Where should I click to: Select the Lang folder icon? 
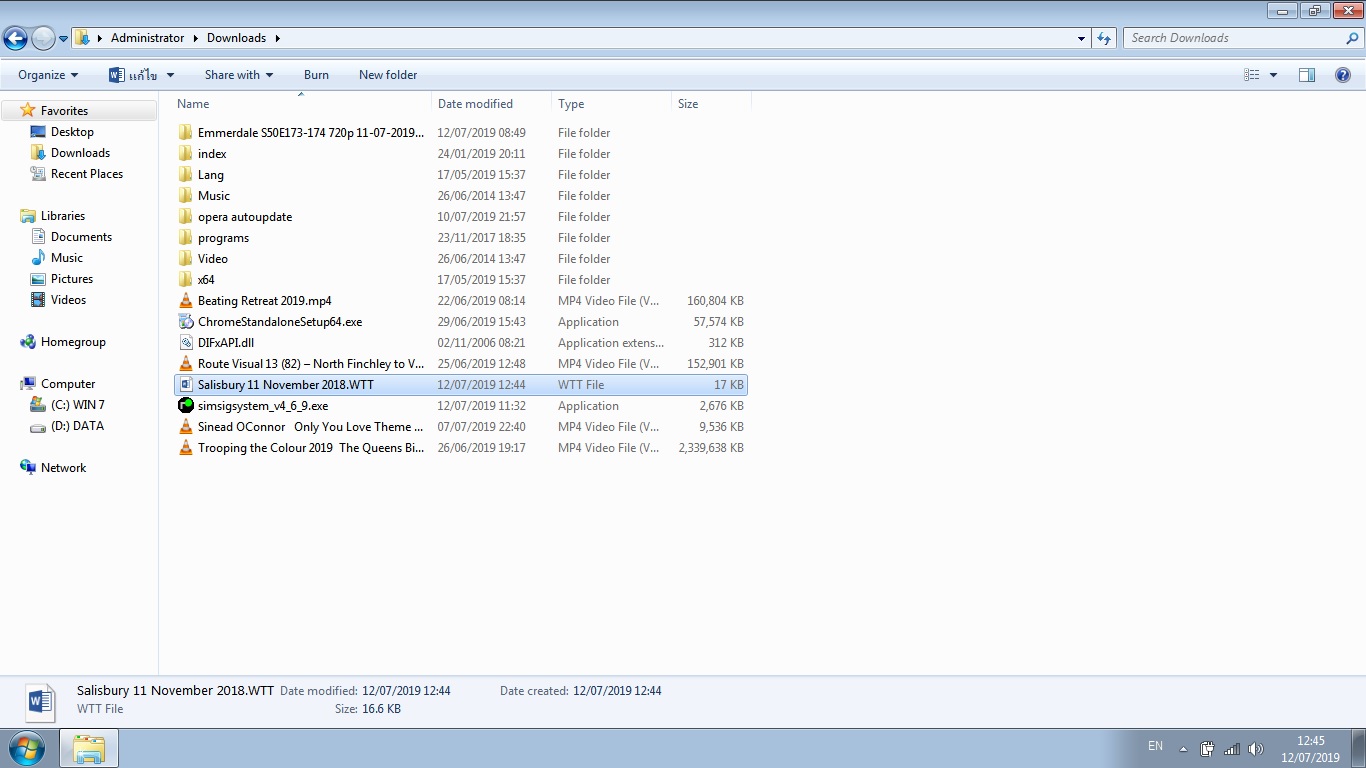tap(186, 175)
